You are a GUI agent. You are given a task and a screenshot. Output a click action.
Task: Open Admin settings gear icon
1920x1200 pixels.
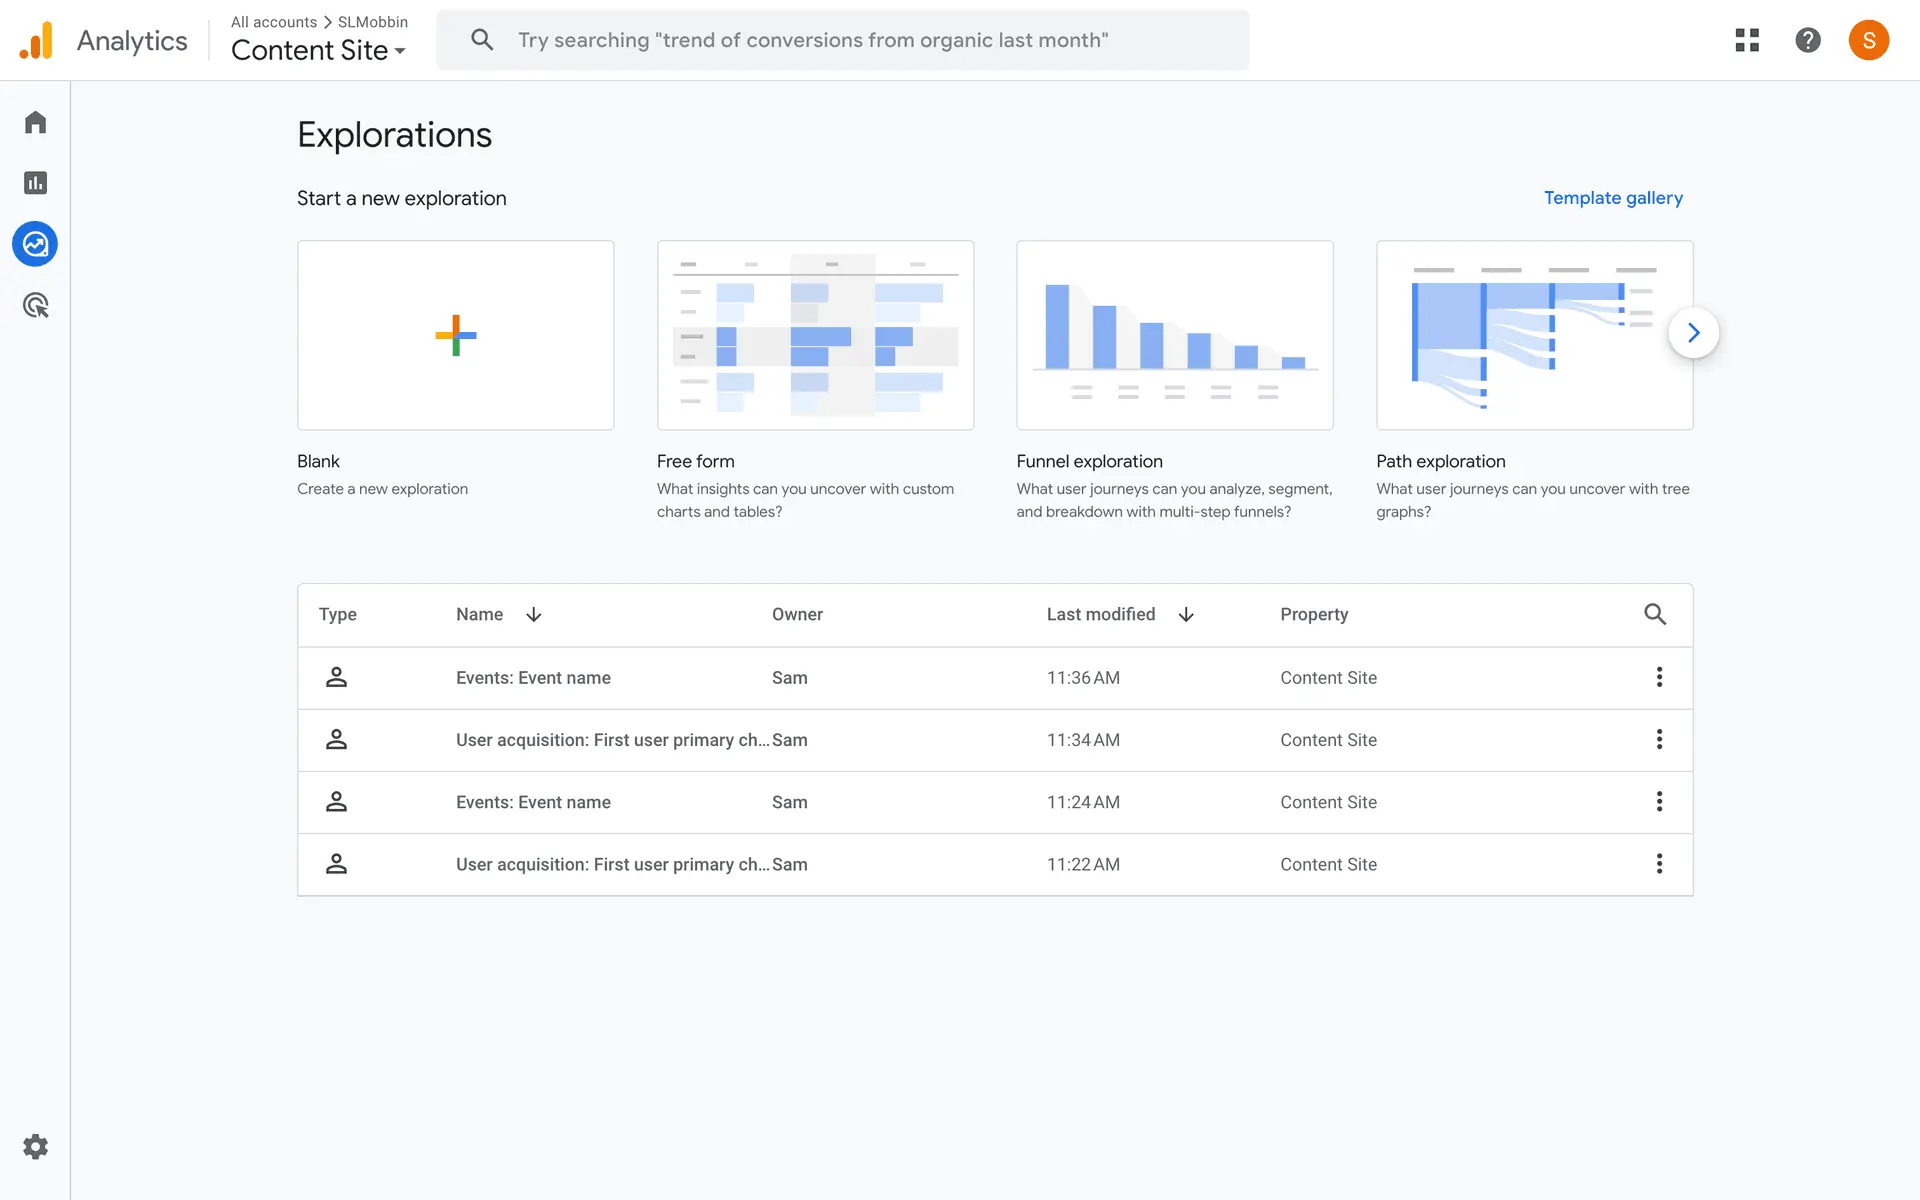pos(35,1146)
